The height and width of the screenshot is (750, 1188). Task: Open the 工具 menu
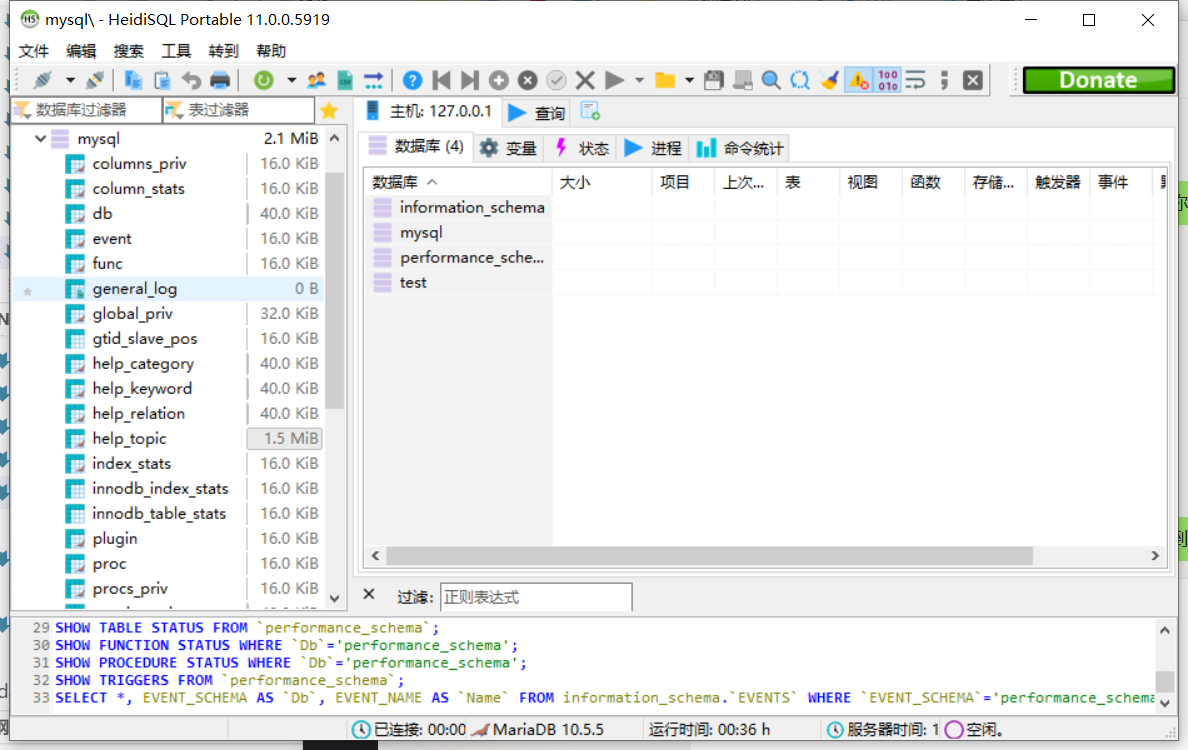pyautogui.click(x=176, y=51)
